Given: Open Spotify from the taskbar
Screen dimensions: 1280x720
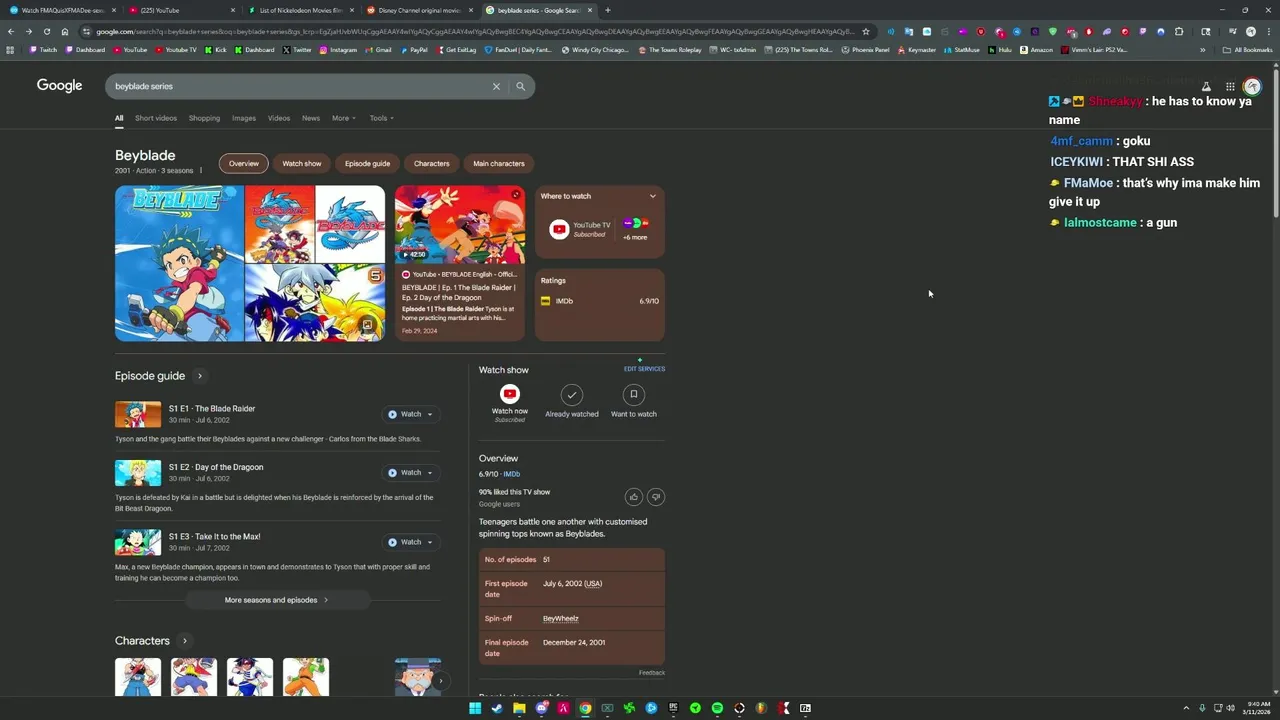Looking at the screenshot, I should [717, 708].
